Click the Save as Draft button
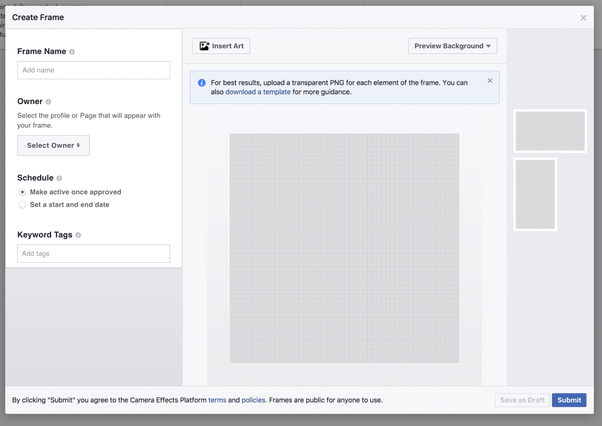 521,400
